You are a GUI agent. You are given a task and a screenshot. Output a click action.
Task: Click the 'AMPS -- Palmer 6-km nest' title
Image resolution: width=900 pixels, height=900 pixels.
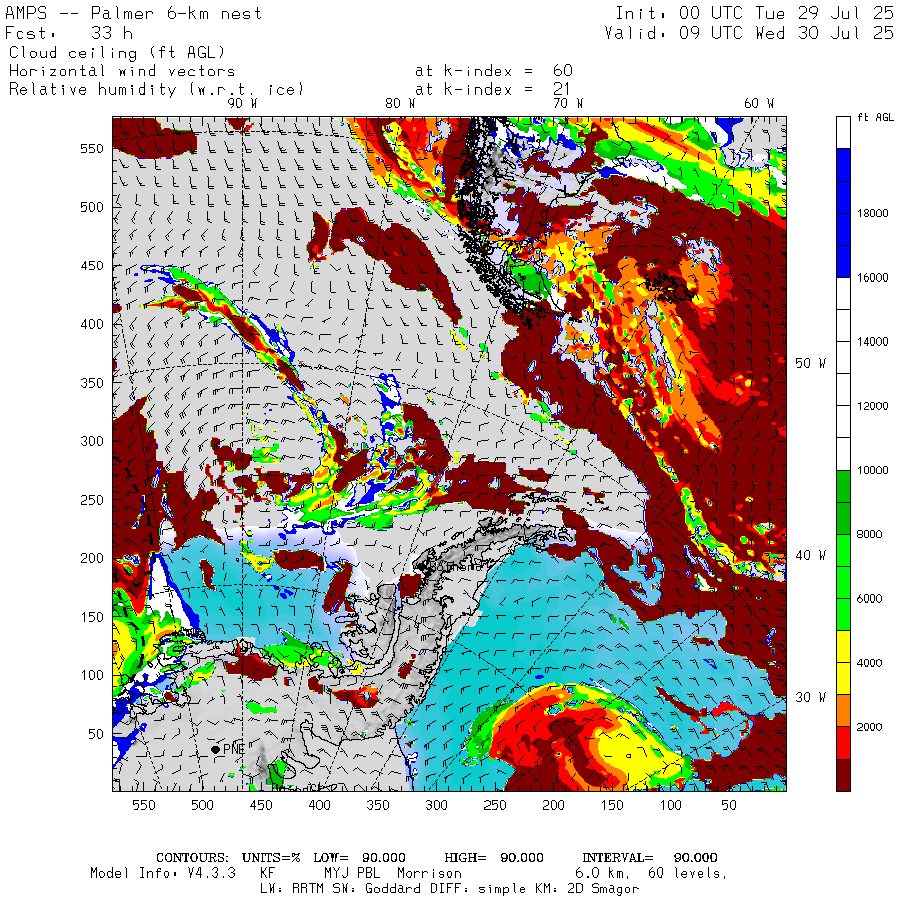click(x=133, y=13)
